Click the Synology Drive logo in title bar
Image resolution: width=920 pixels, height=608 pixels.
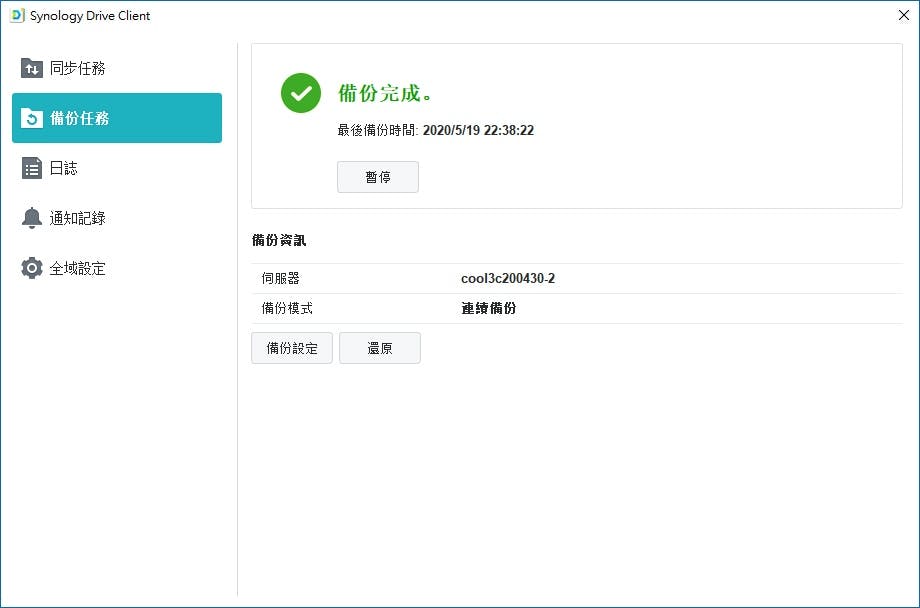coord(16,16)
